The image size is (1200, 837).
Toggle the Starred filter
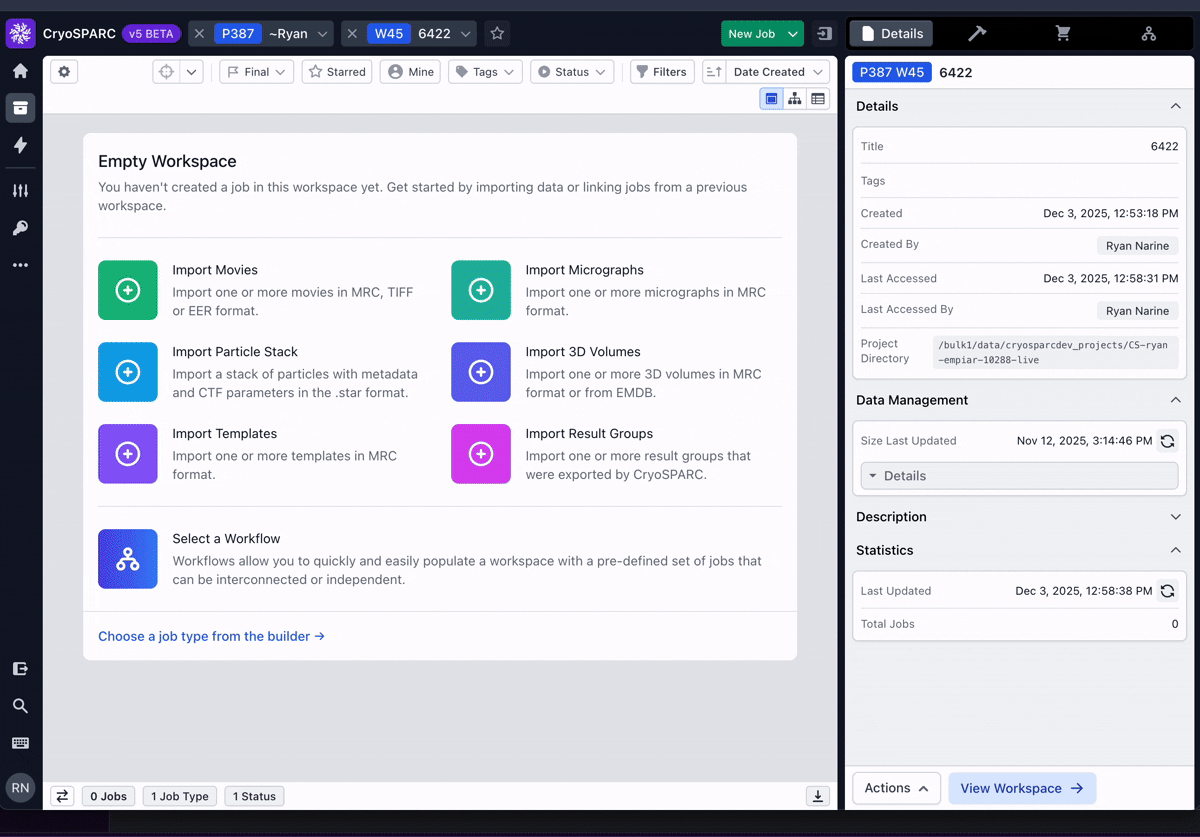point(337,72)
